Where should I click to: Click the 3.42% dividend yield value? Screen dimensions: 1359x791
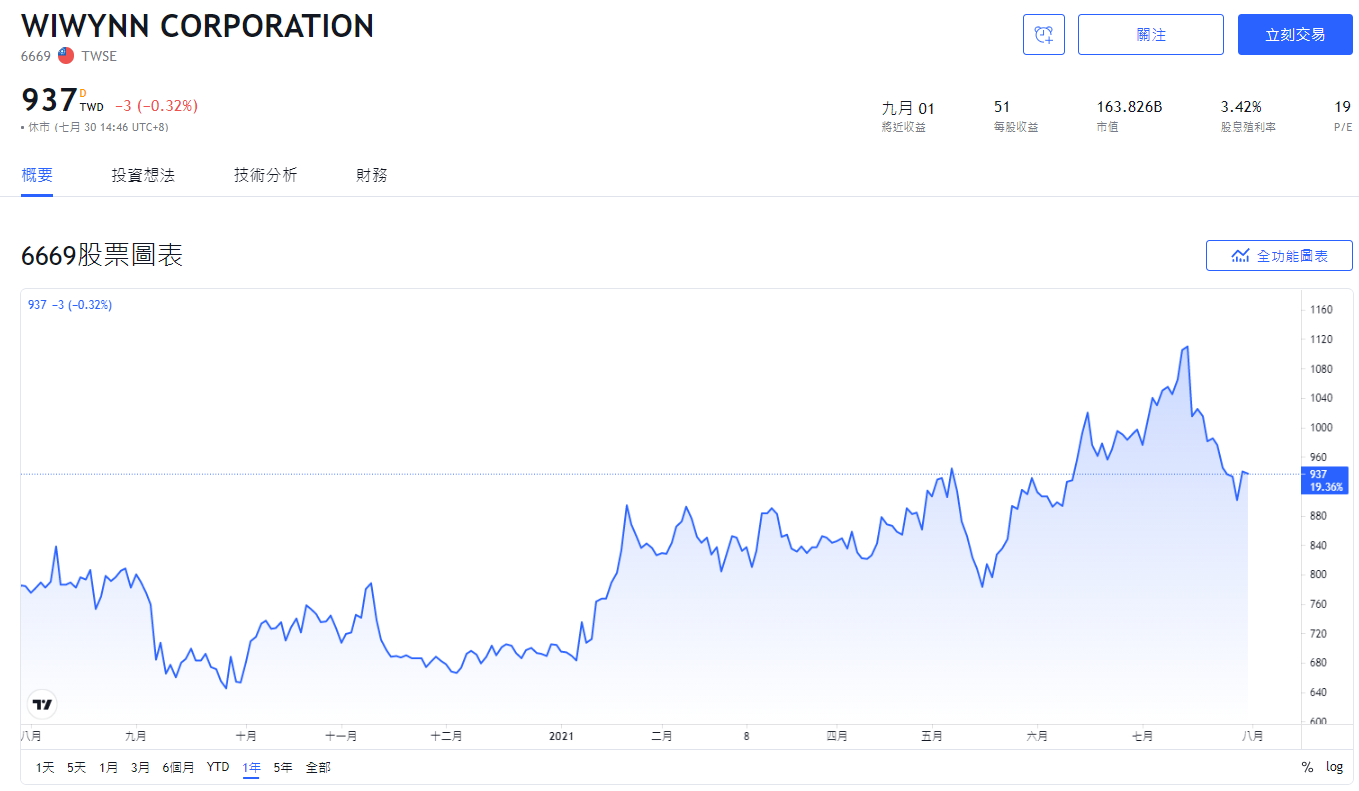pos(1241,107)
